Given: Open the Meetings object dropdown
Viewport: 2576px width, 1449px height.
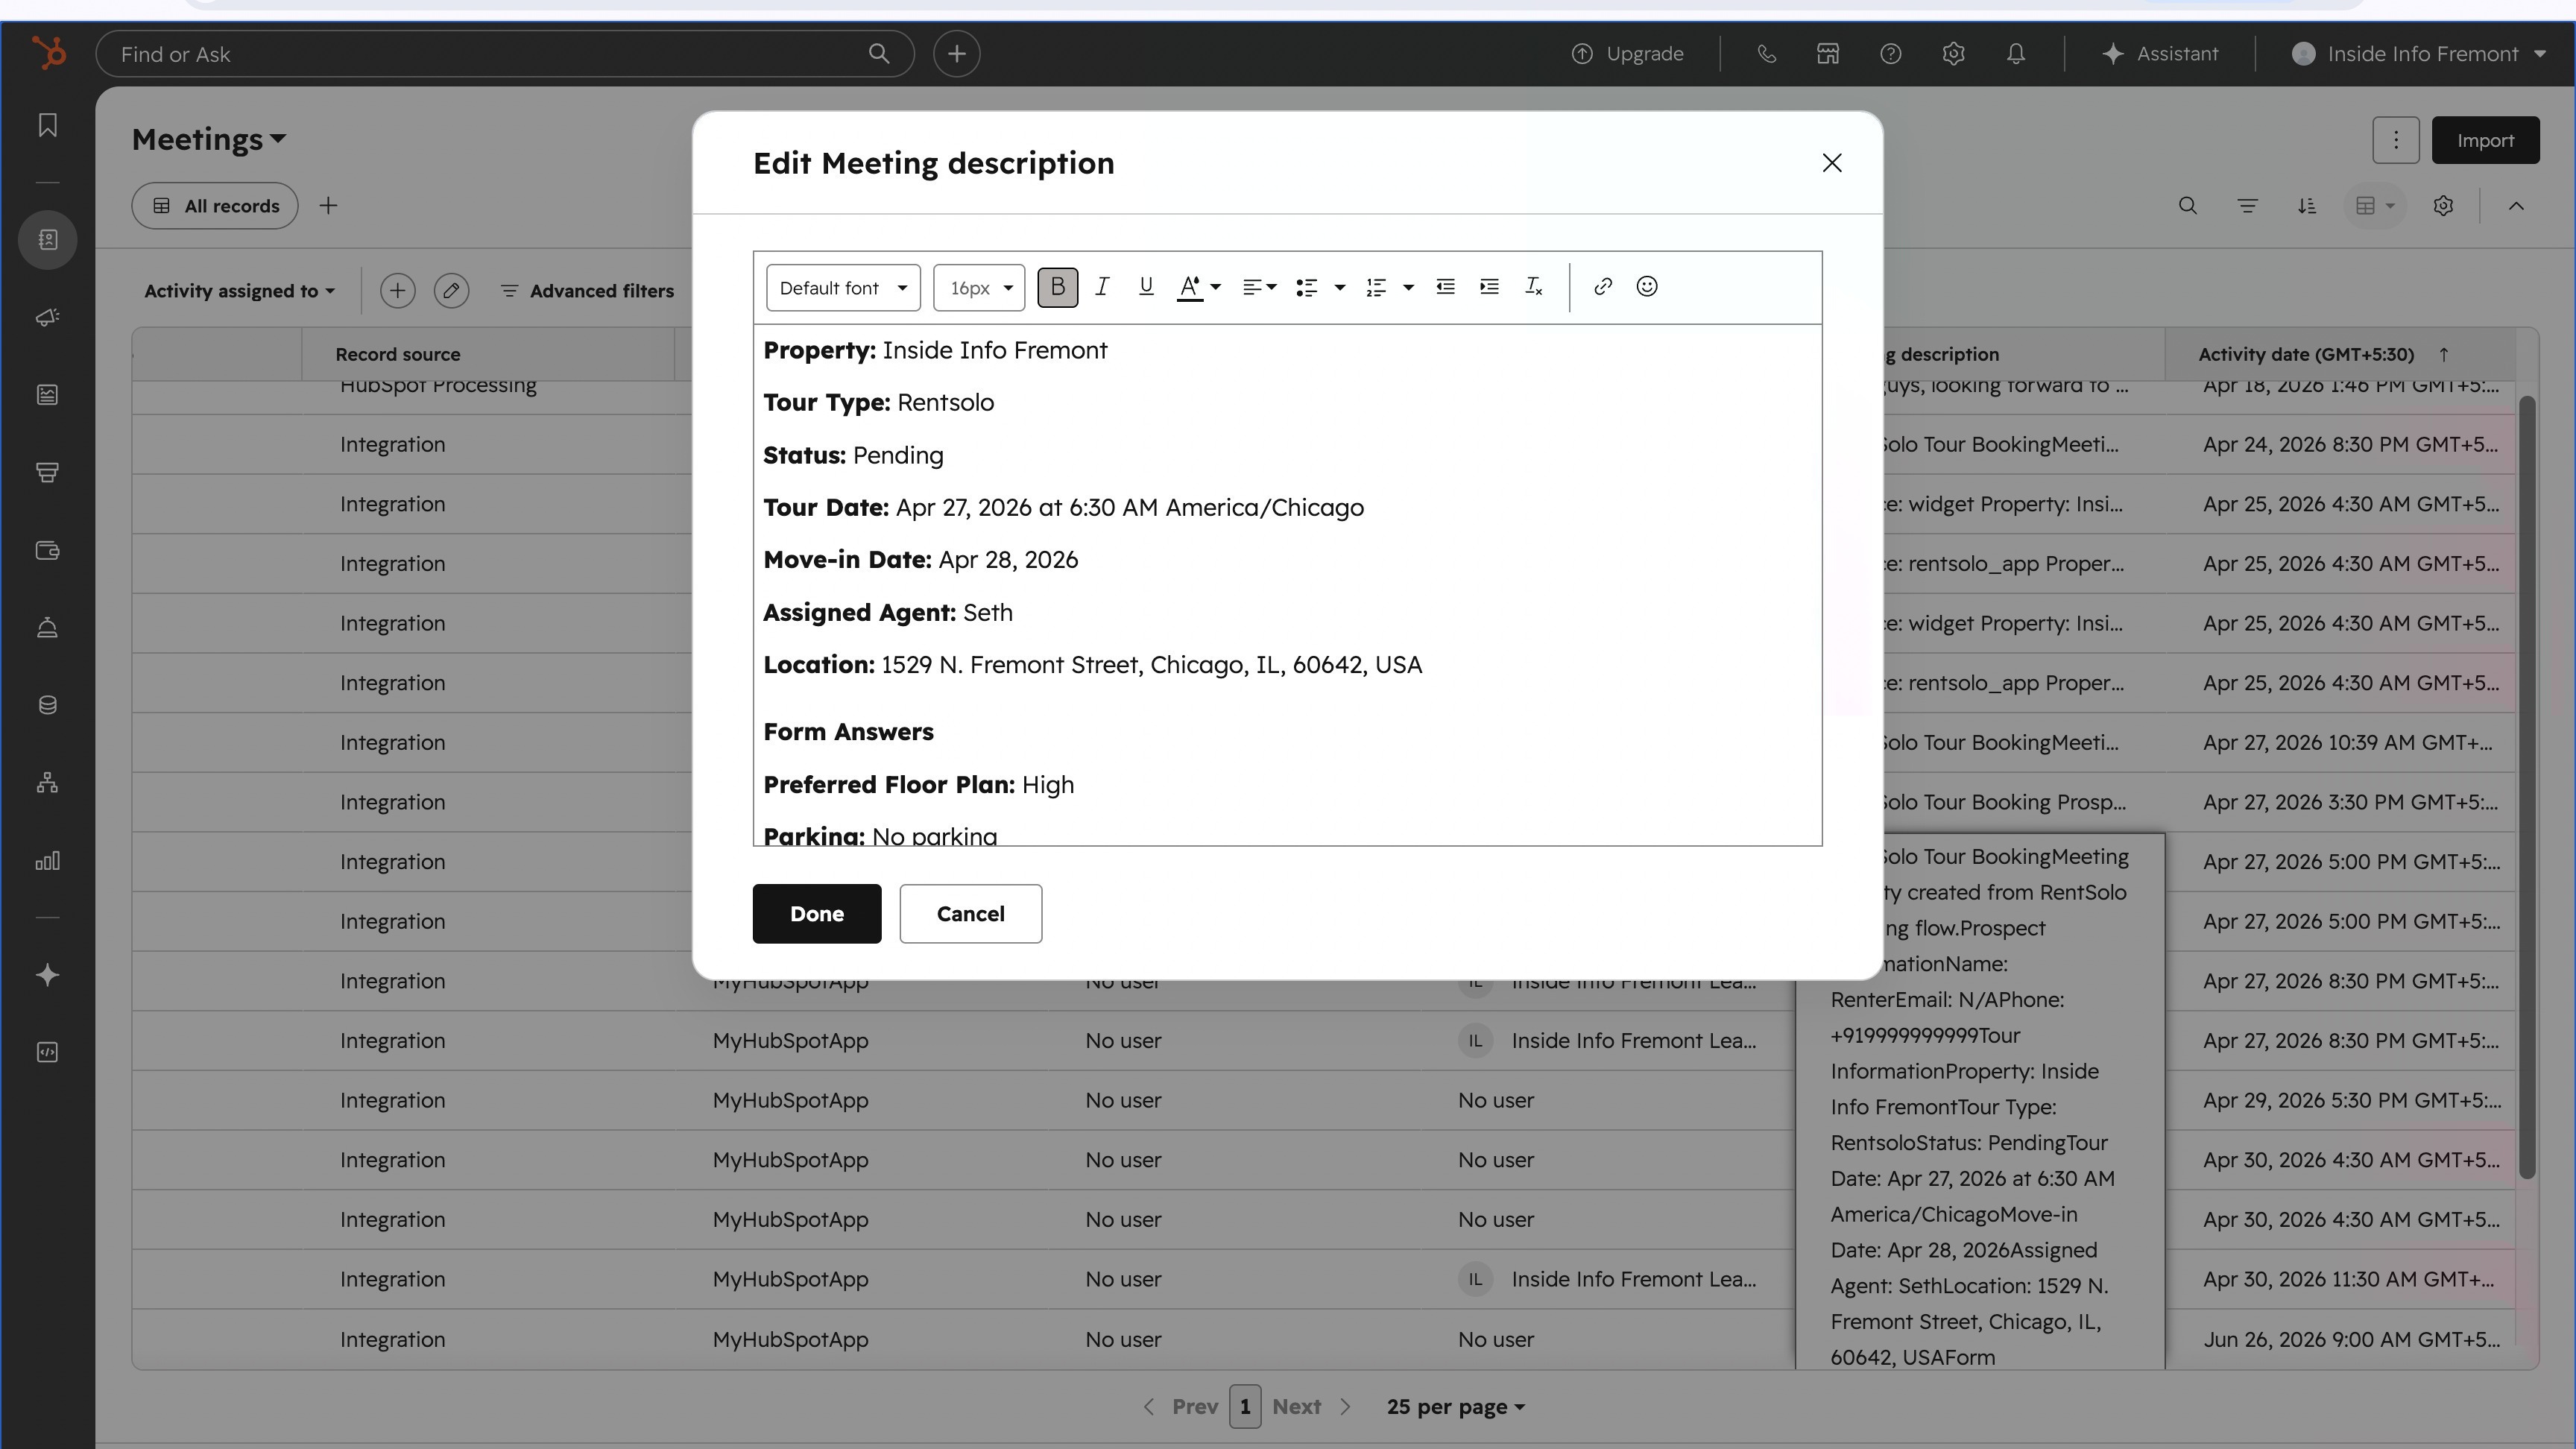Looking at the screenshot, I should (209, 139).
